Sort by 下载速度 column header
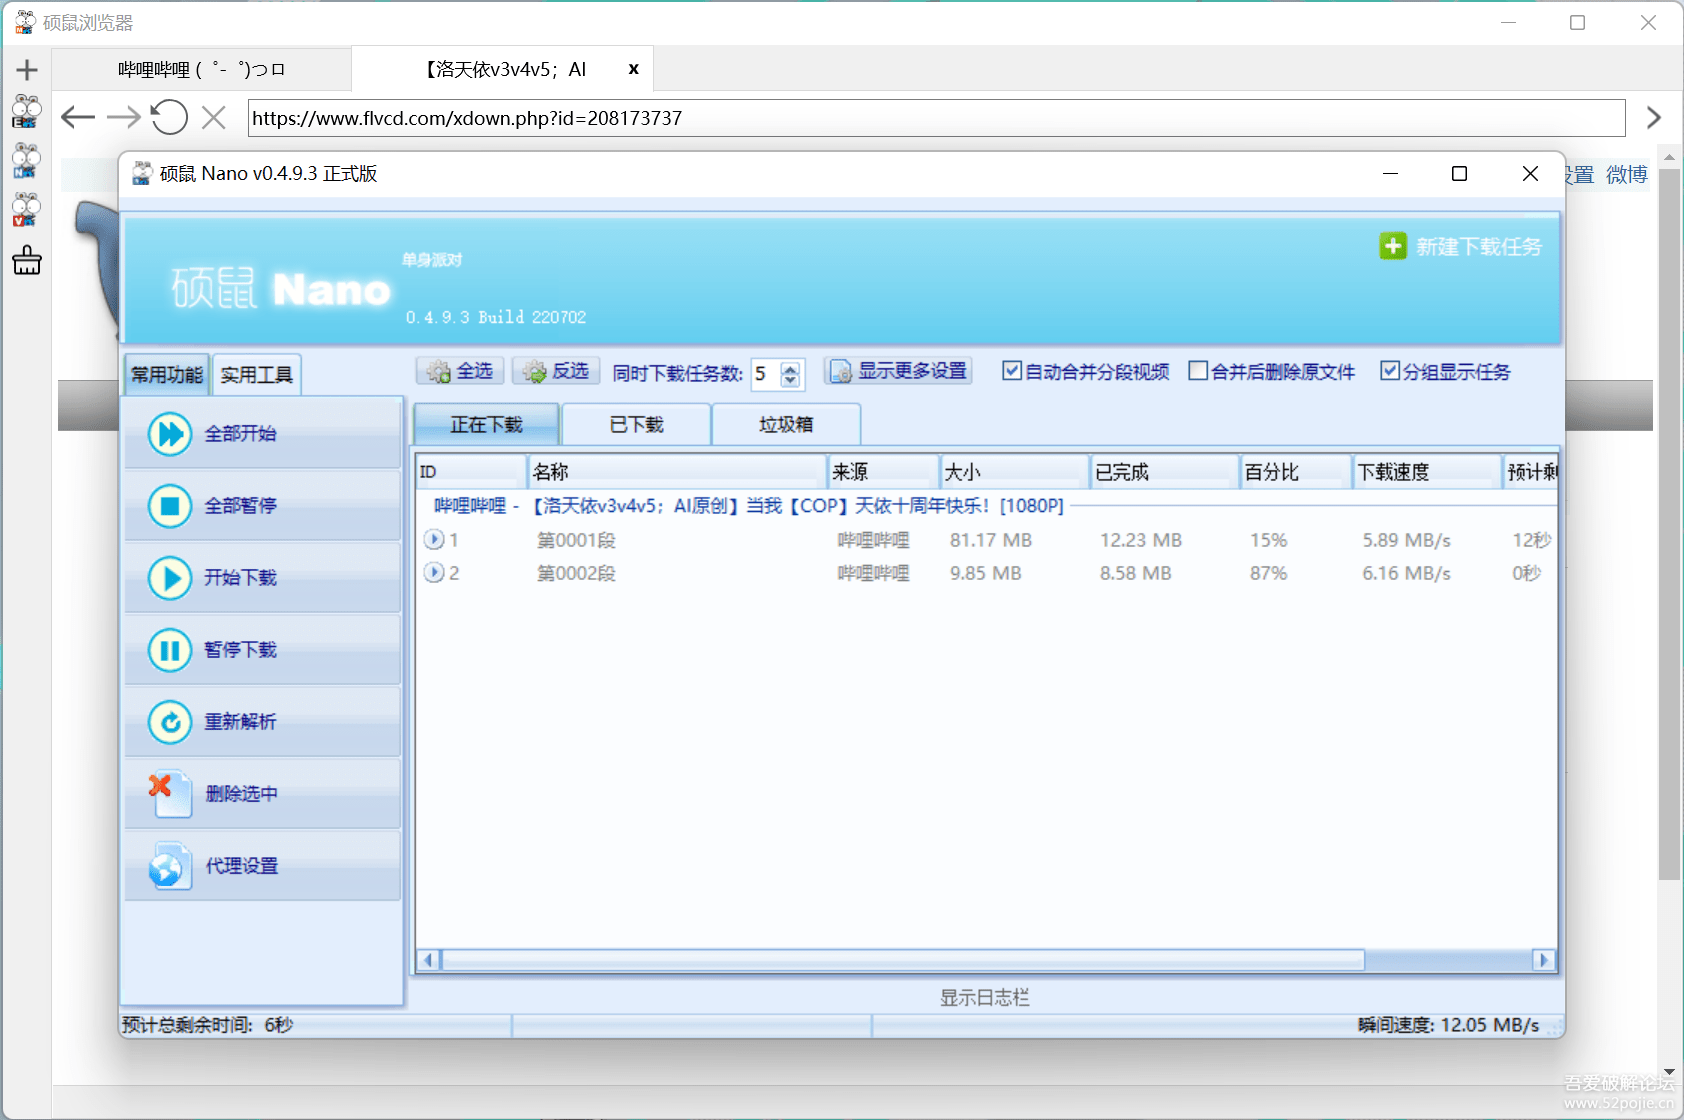Screen dimensions: 1684x1120 [1428, 472]
